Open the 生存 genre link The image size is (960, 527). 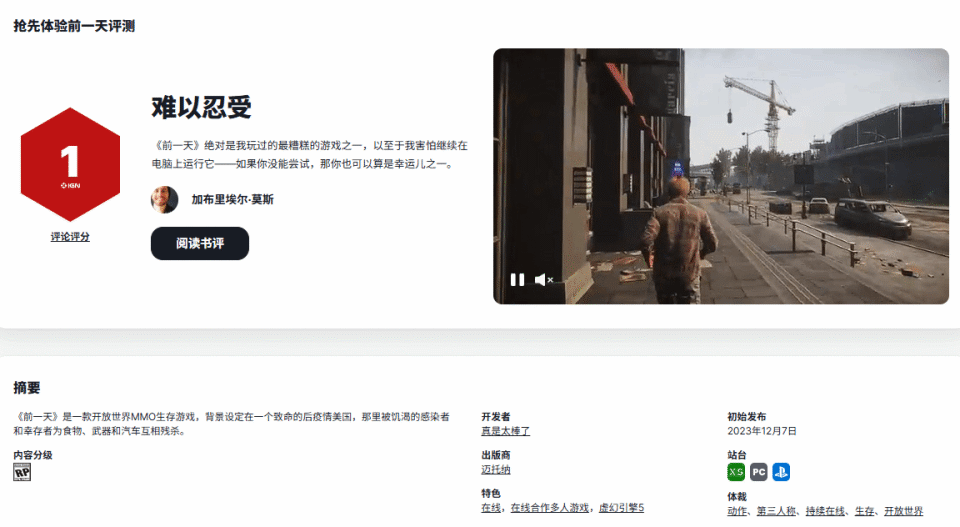864,511
